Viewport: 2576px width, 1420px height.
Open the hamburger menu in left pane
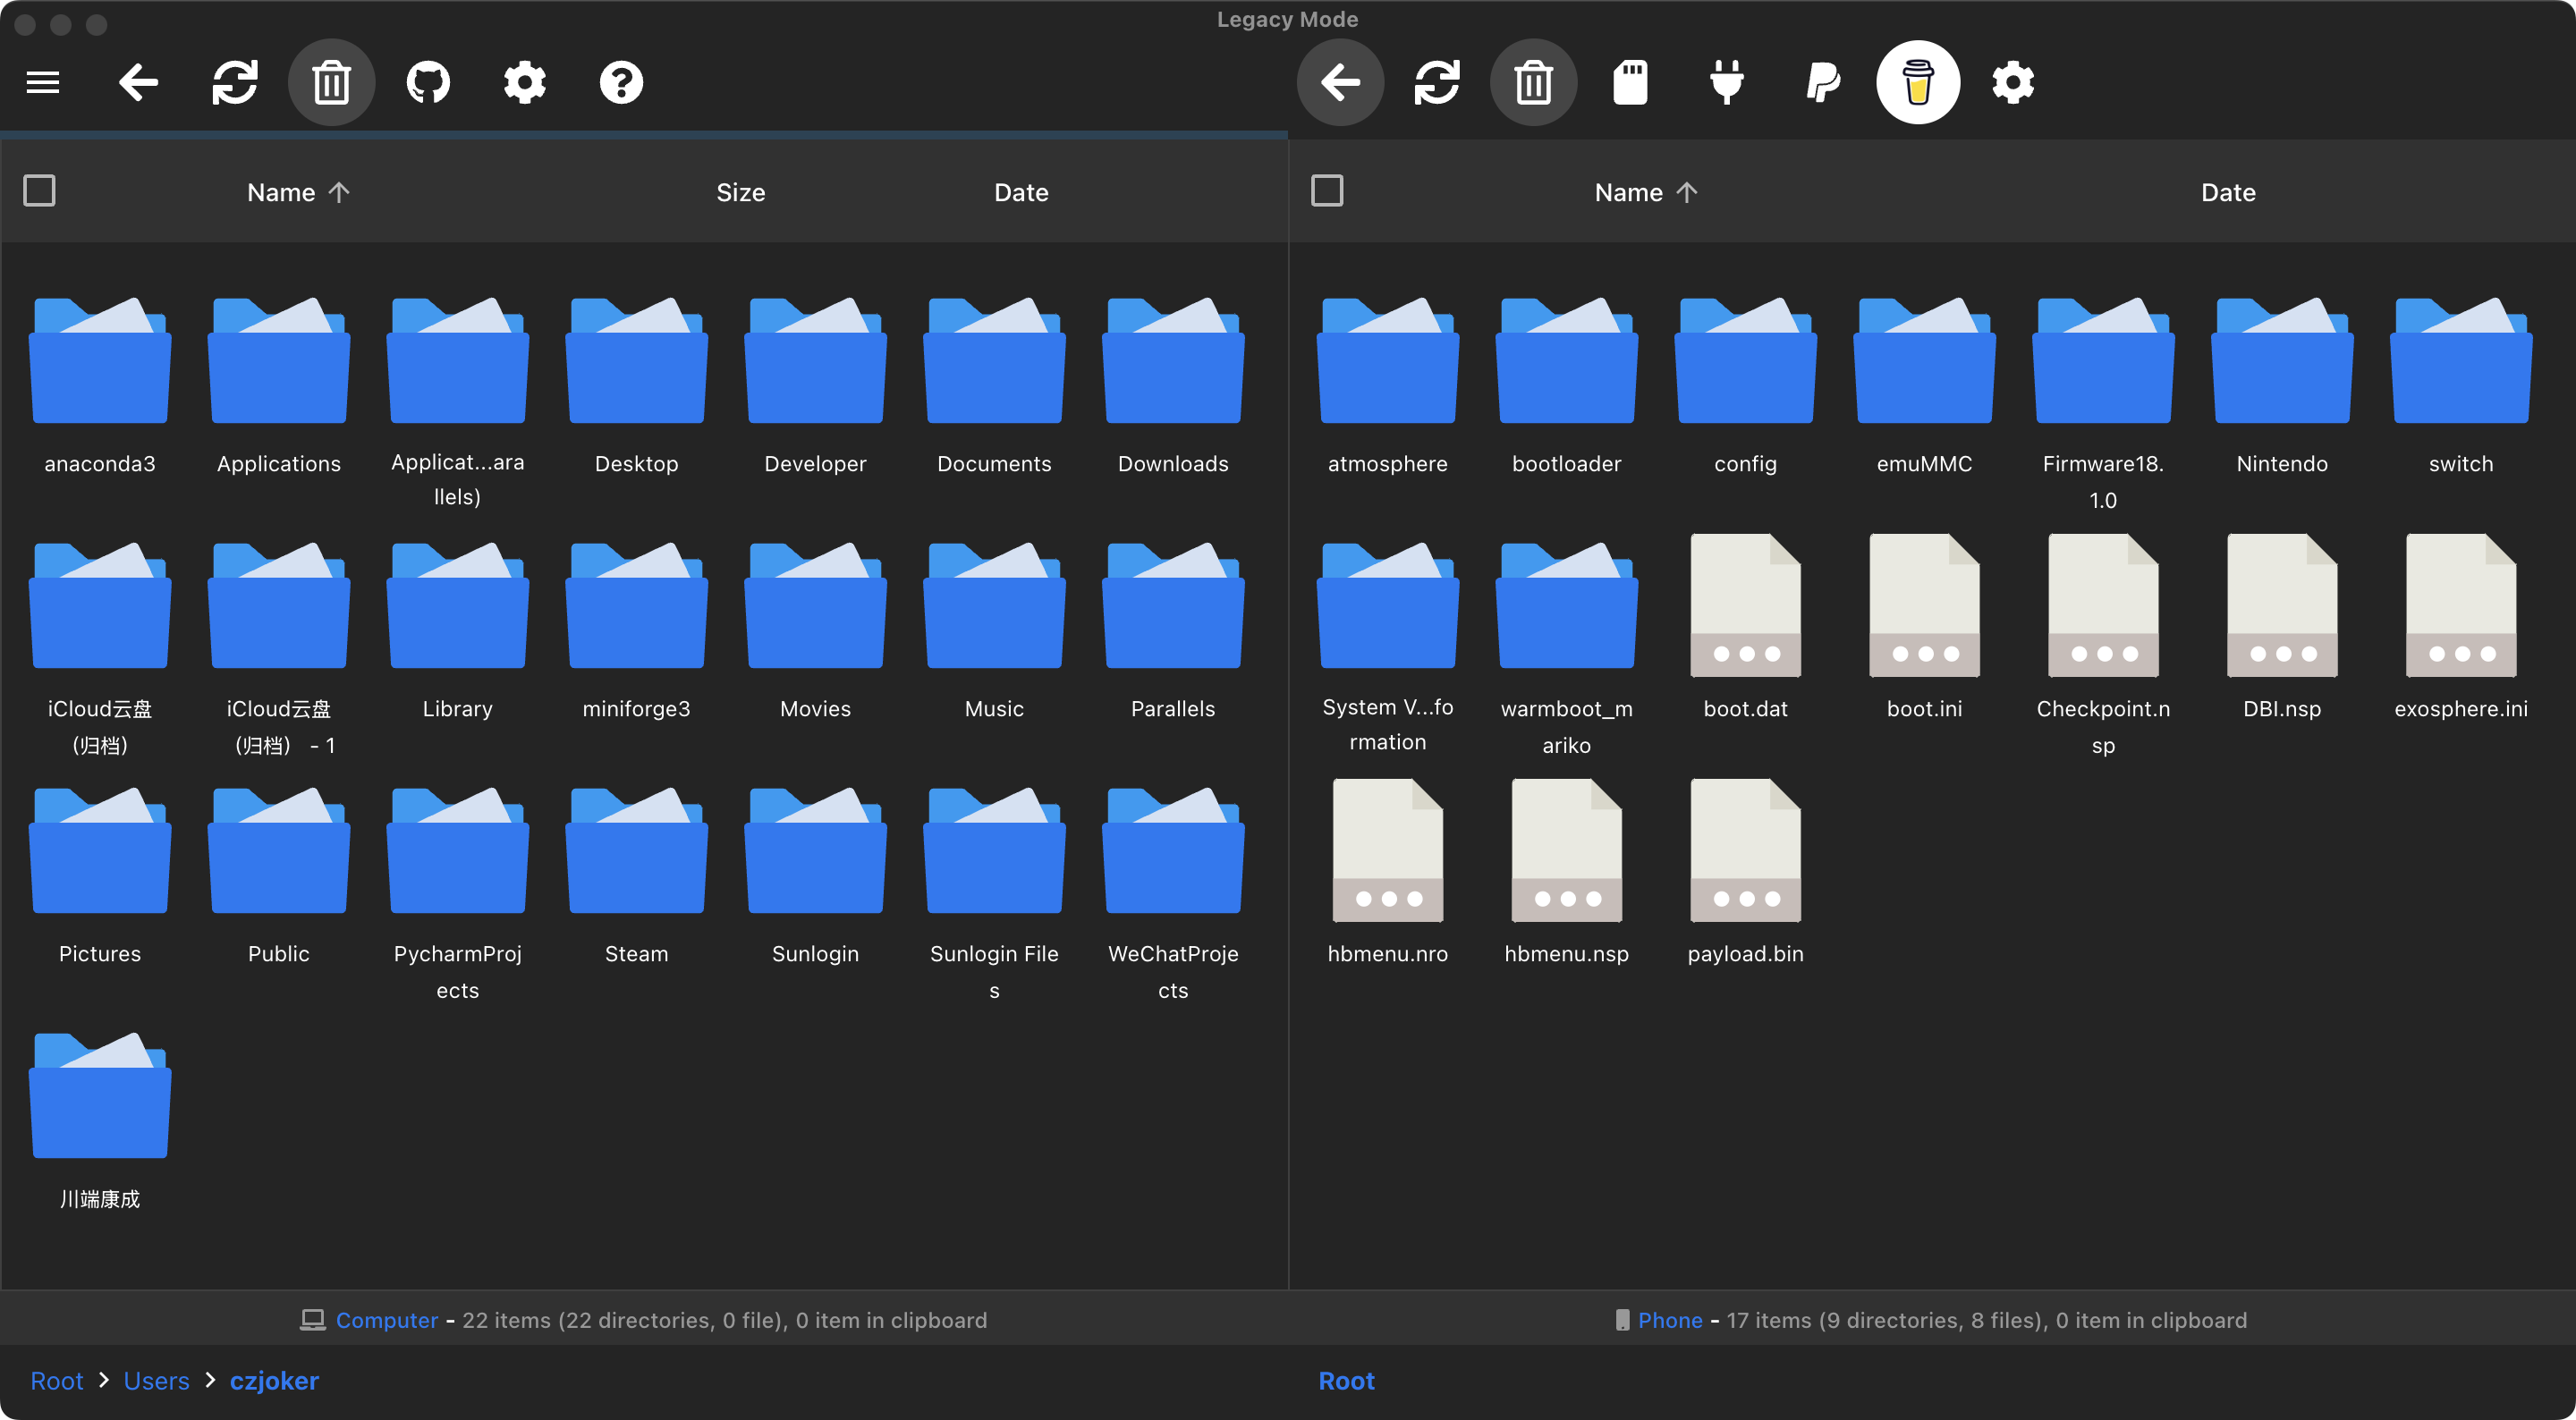click(x=43, y=82)
